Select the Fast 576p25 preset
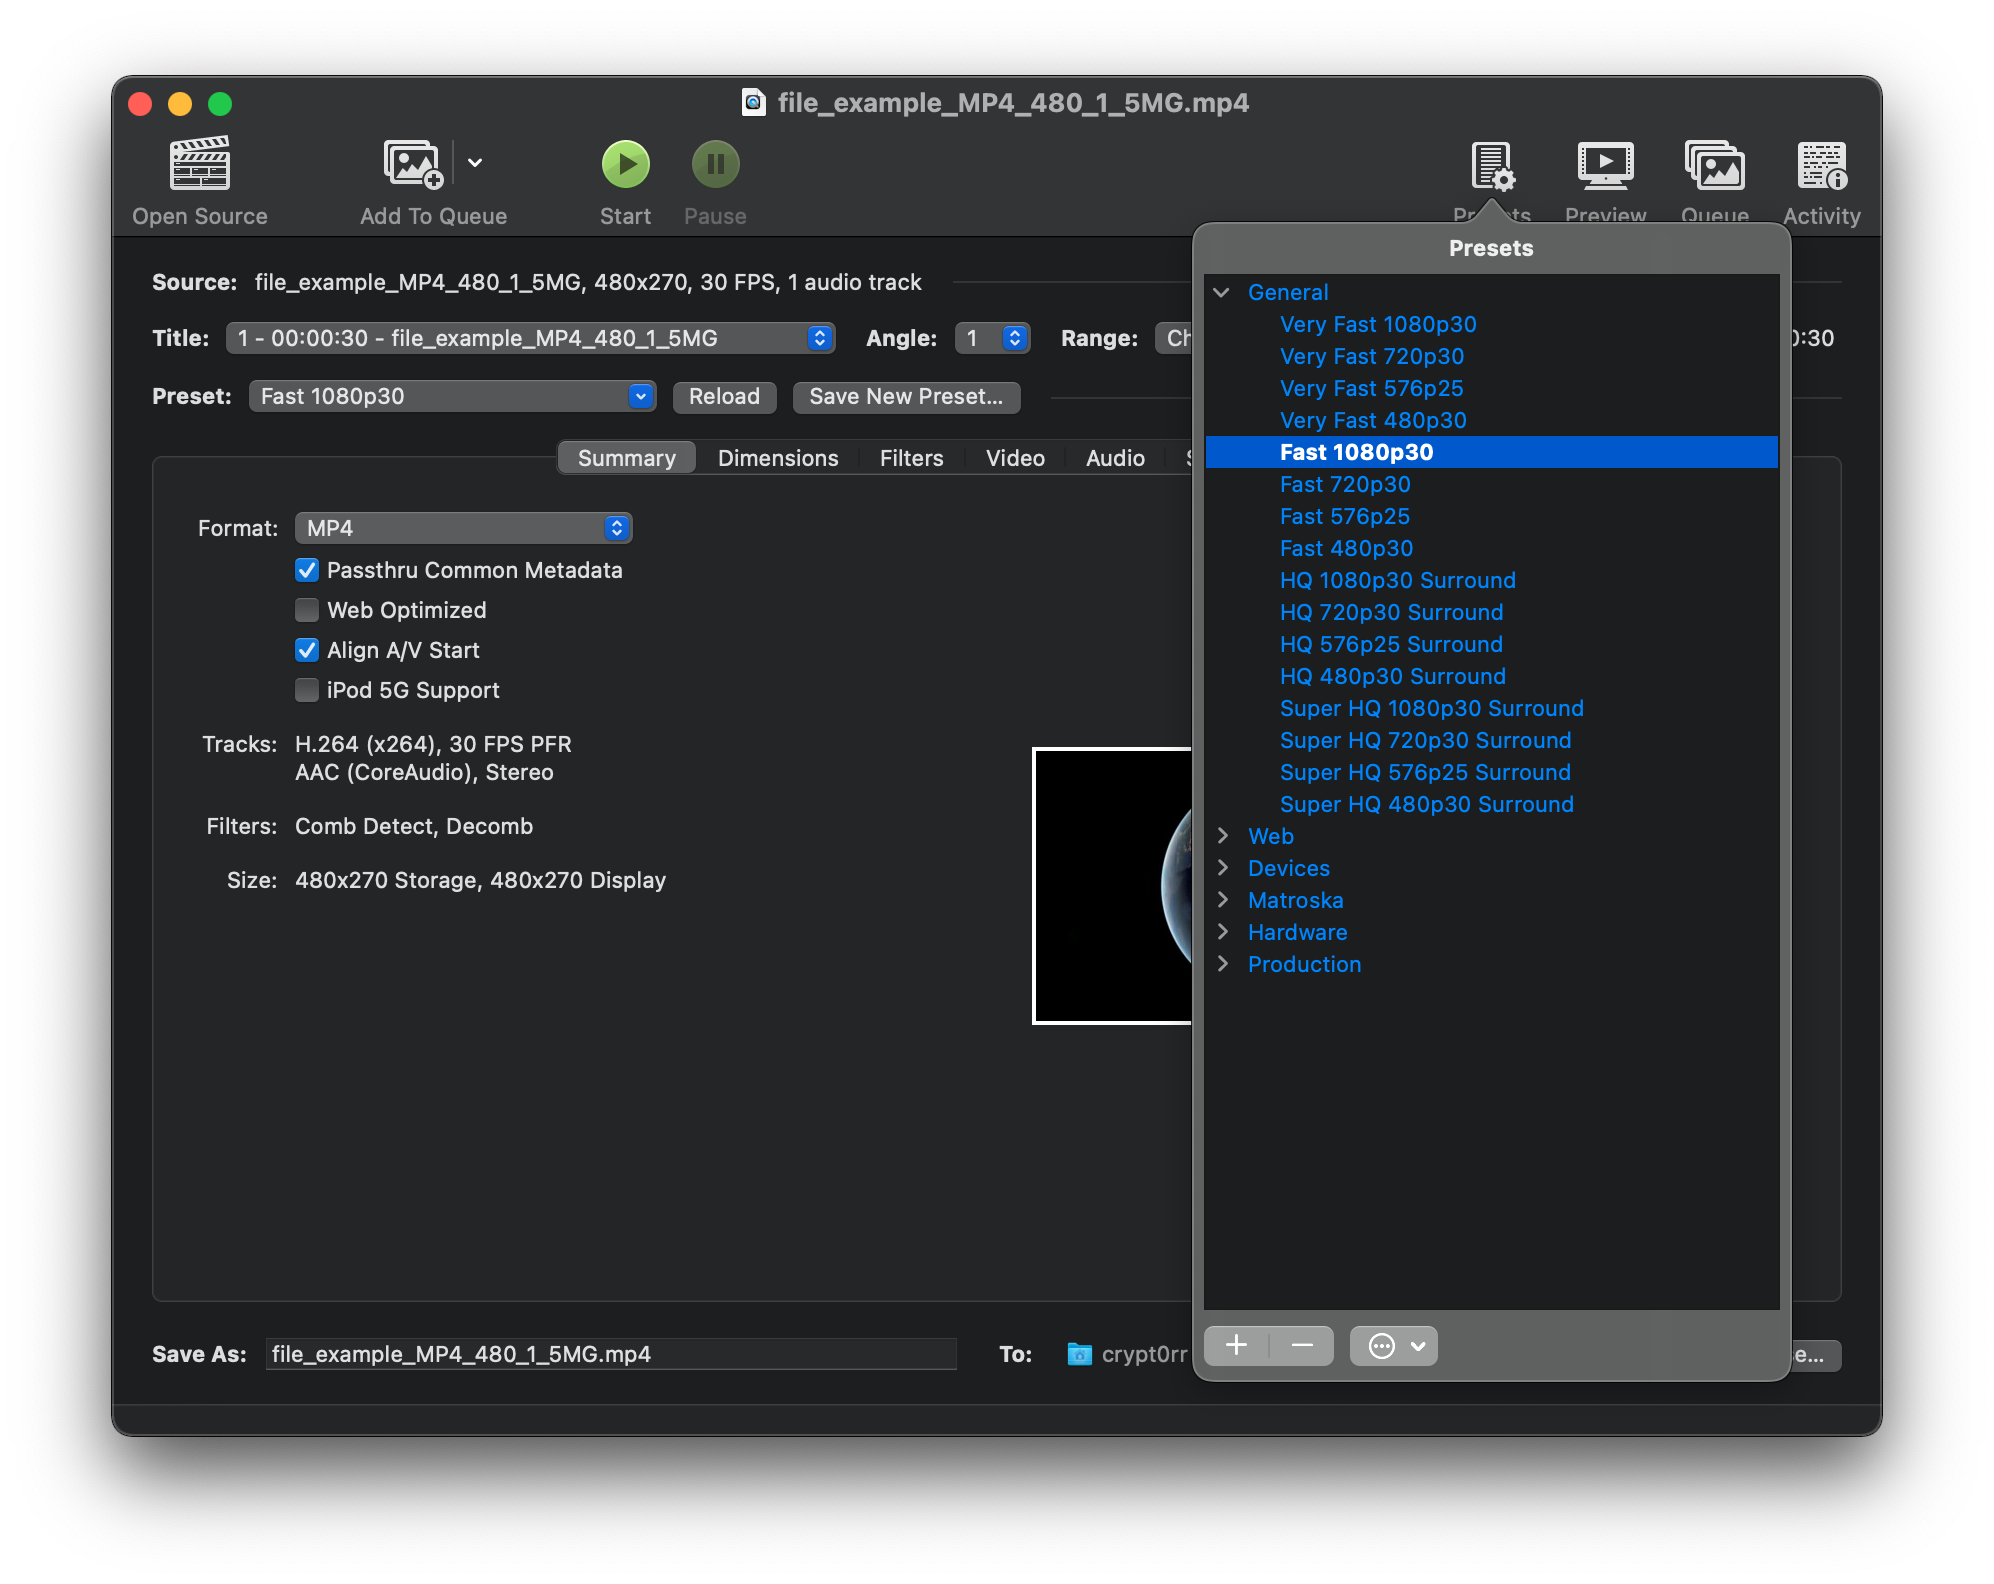1994x1584 pixels. click(1345, 516)
